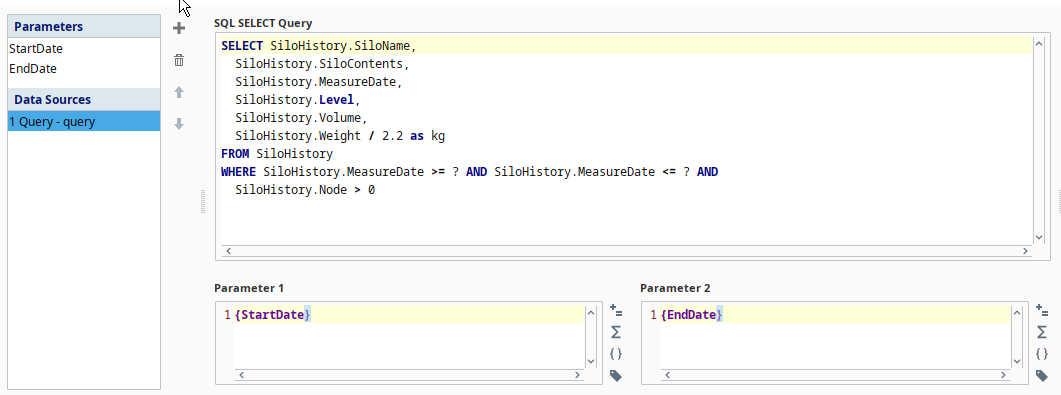Click the 'FROM SiloHistory' query line
The width and height of the screenshot is (1061, 395).
(277, 154)
